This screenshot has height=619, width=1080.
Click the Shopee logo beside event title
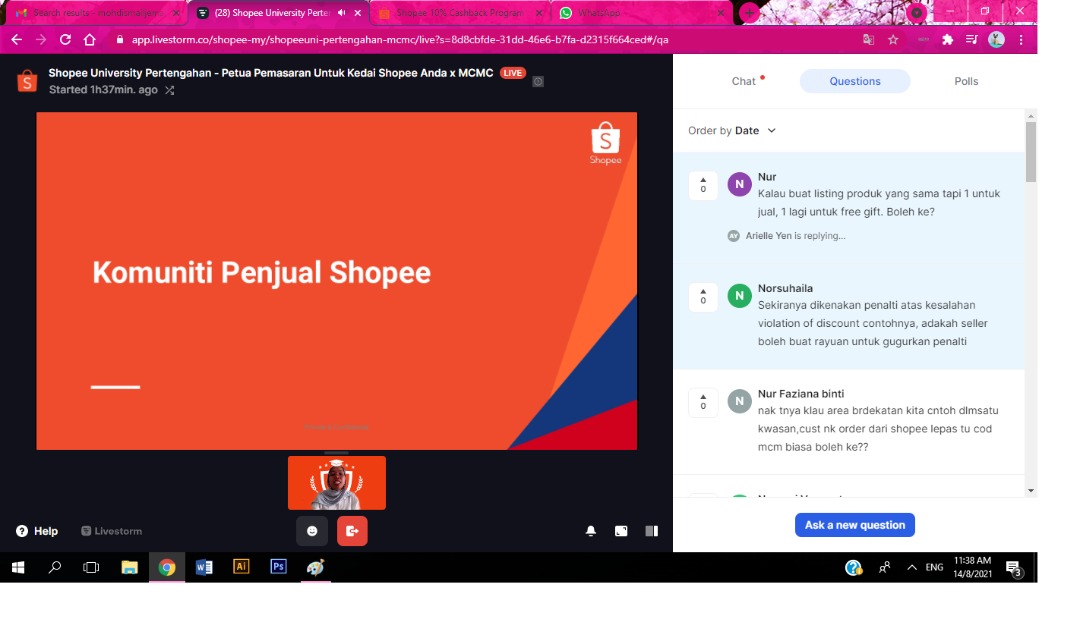point(27,81)
